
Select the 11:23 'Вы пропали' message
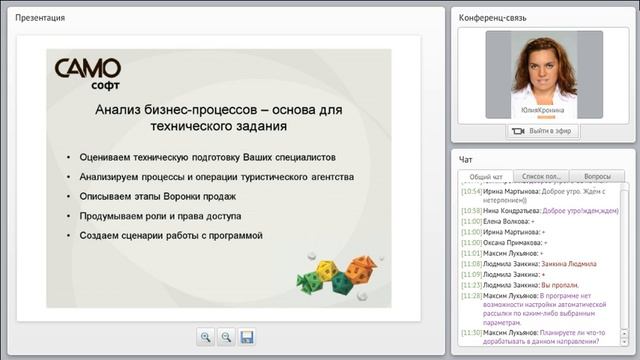point(520,285)
